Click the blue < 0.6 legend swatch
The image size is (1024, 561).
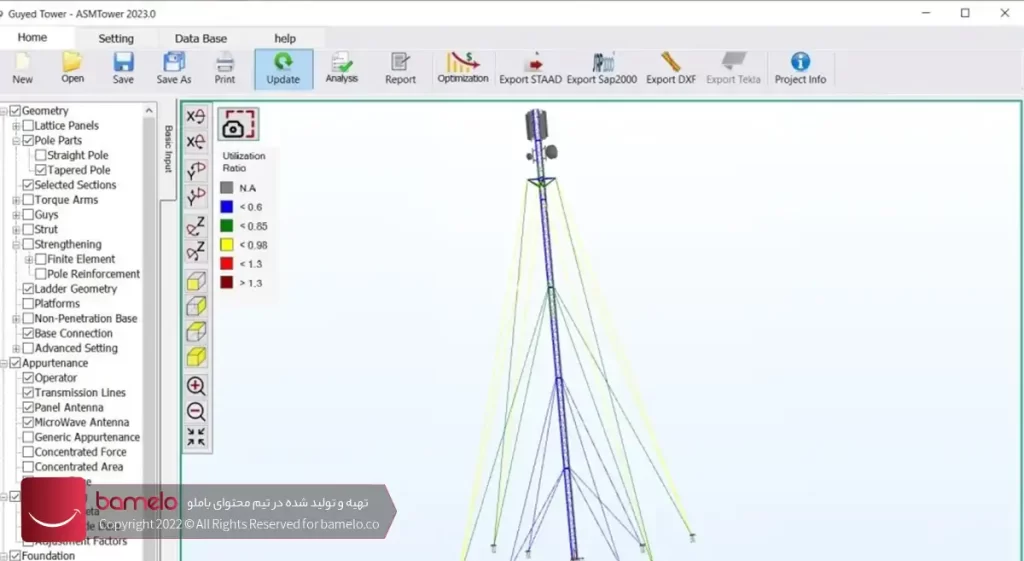pyautogui.click(x=227, y=207)
